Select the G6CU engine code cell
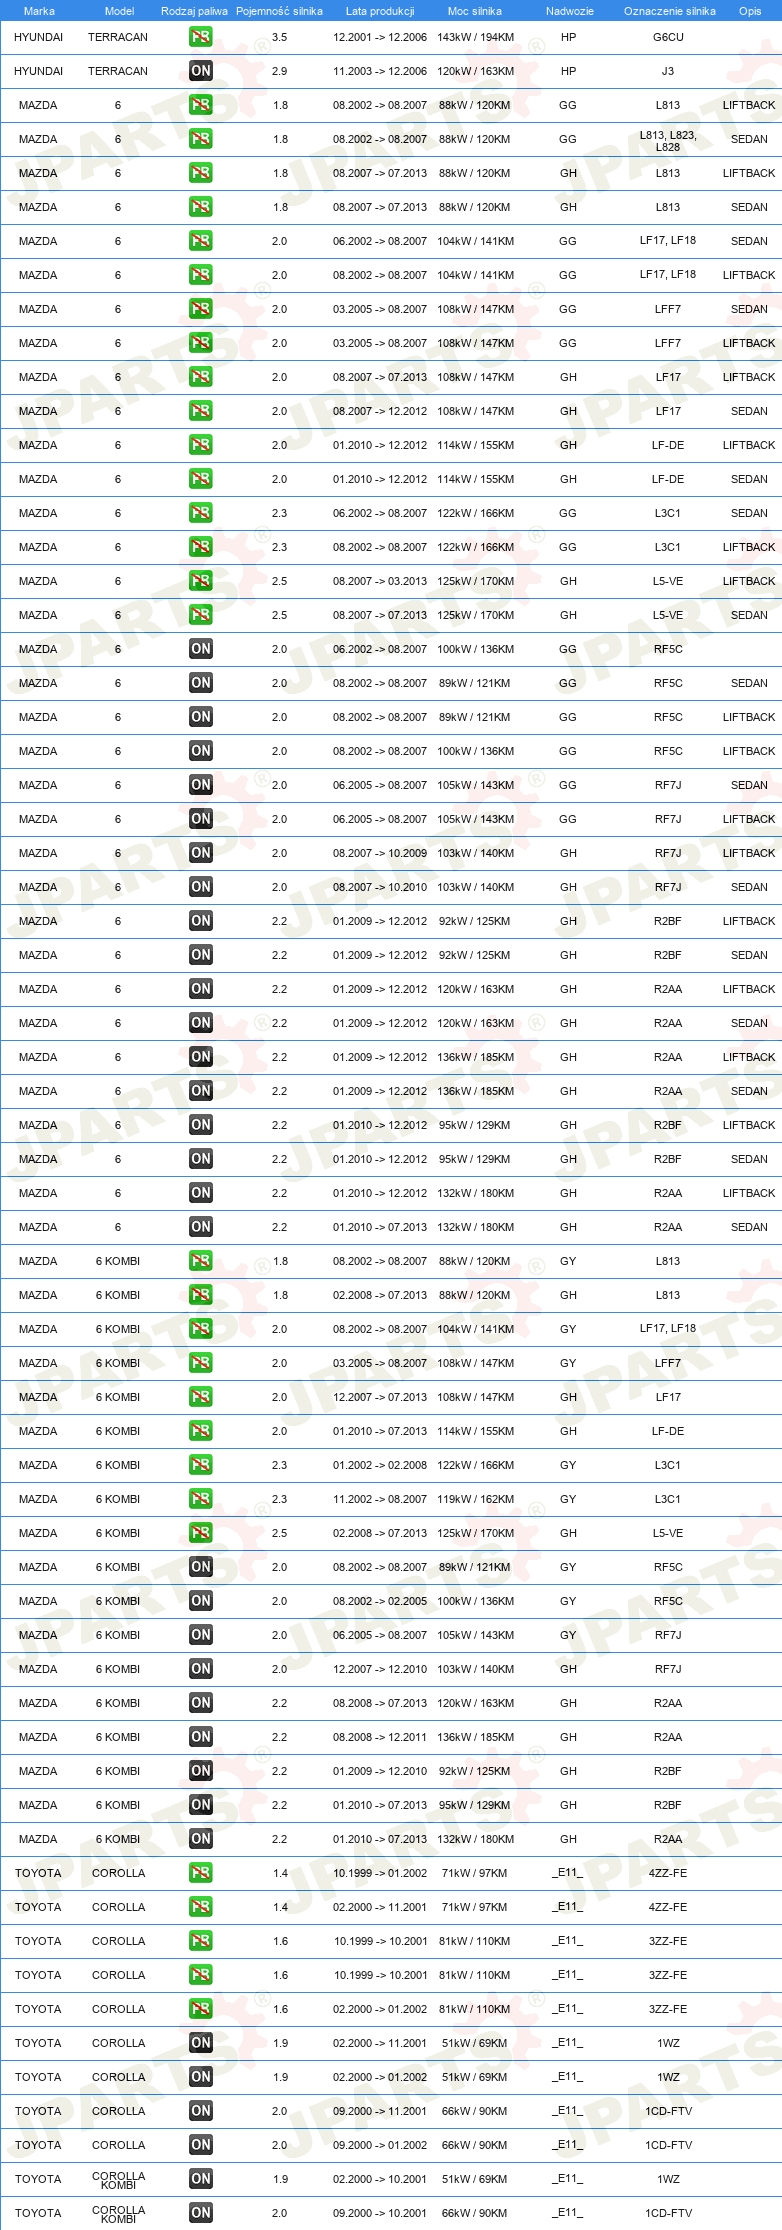Image resolution: width=782 pixels, height=2230 pixels. 668,37
